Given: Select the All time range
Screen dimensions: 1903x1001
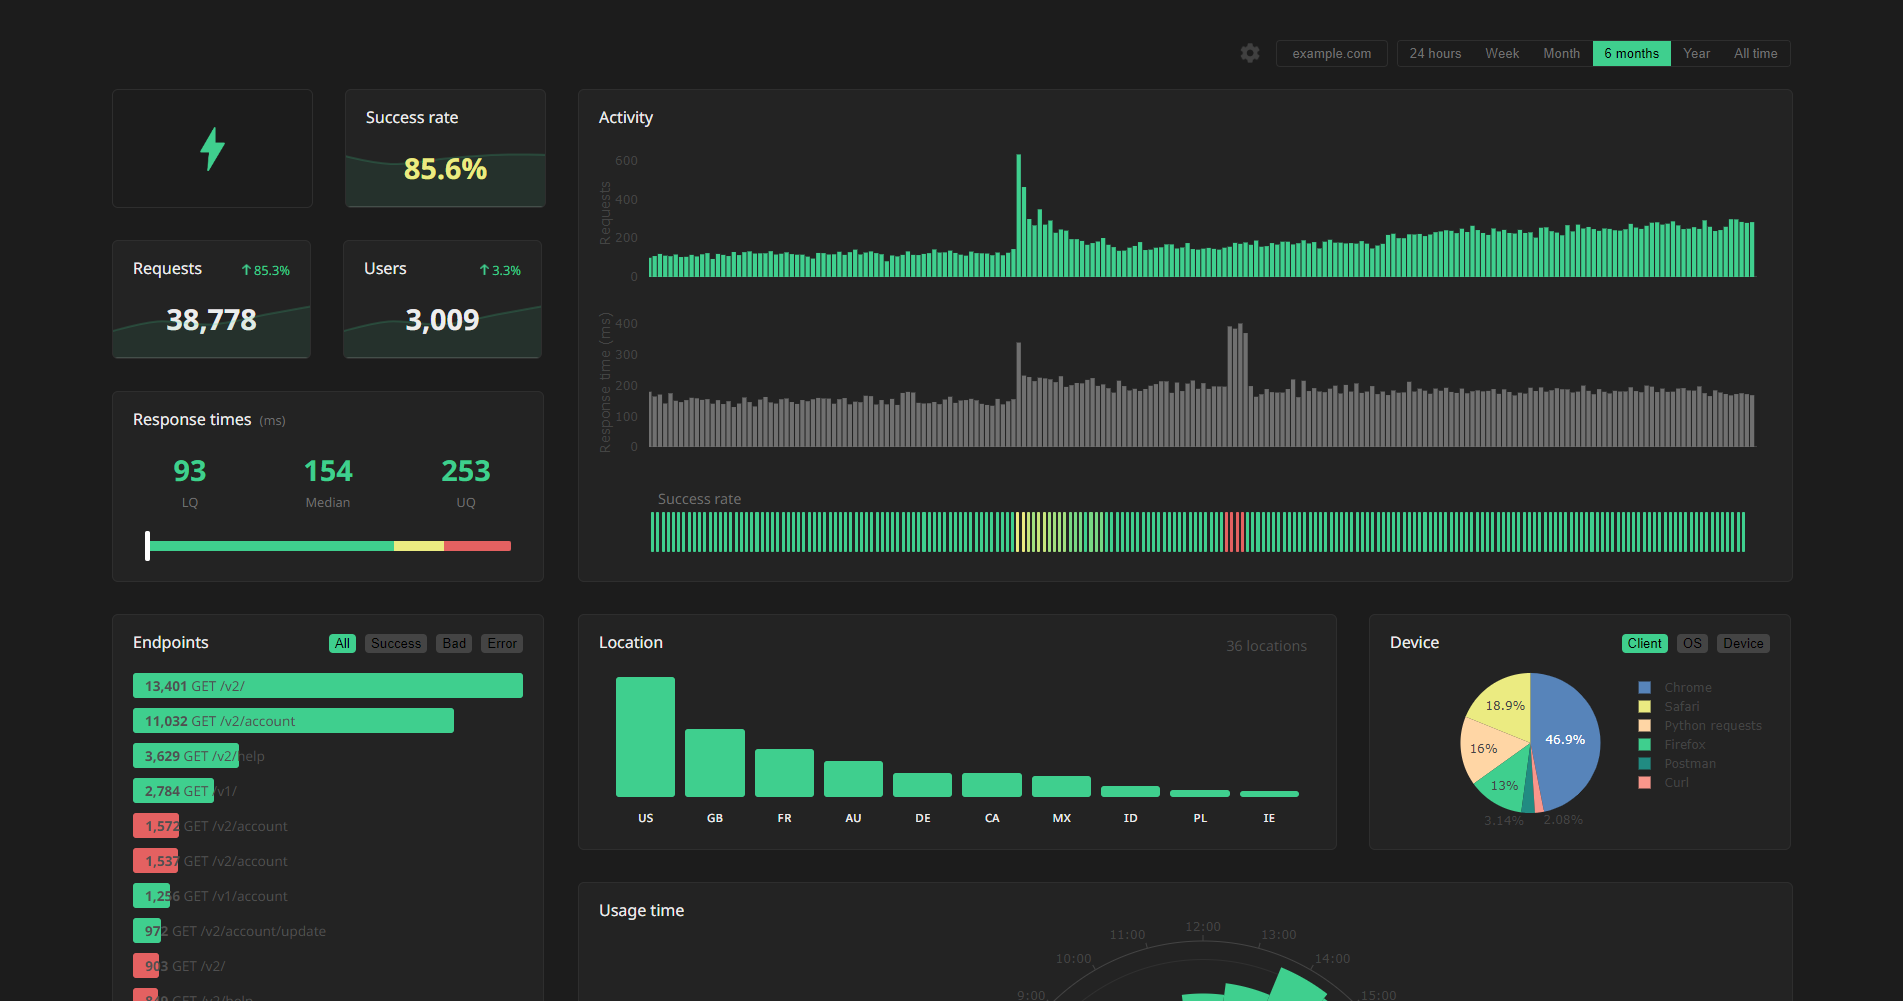Looking at the screenshot, I should pyautogui.click(x=1755, y=54).
